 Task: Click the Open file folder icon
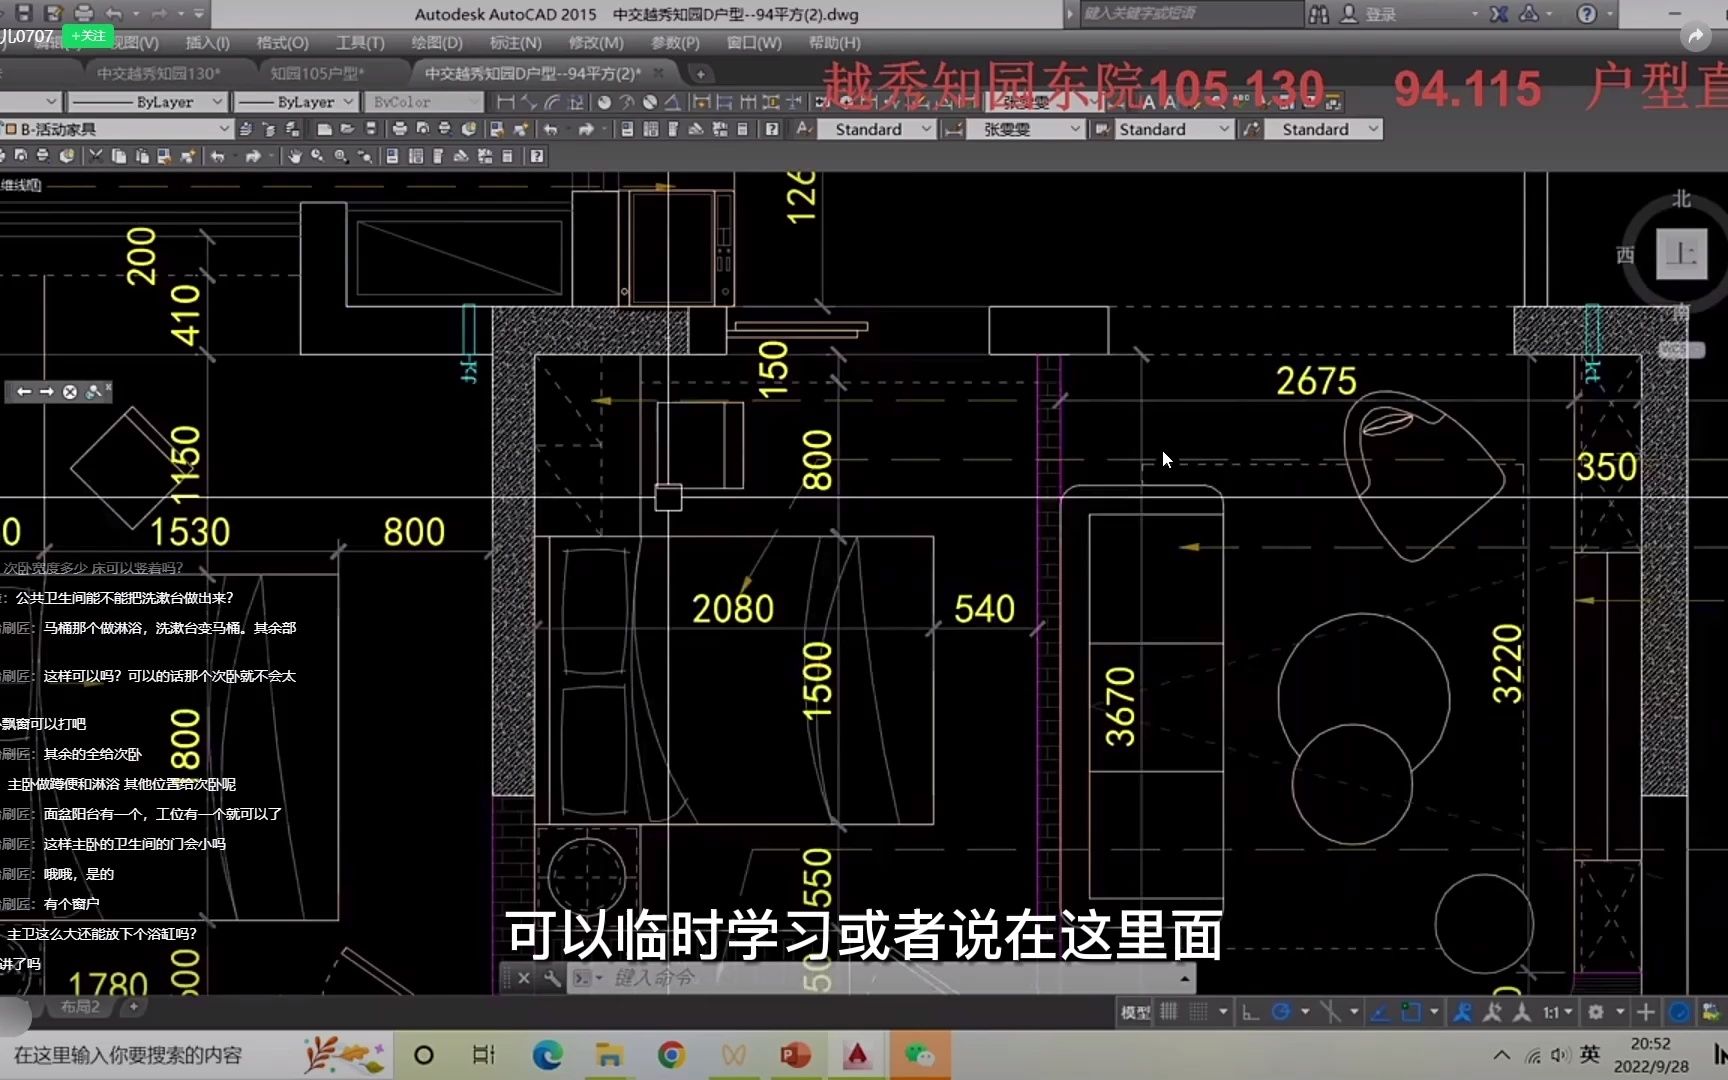(347, 129)
